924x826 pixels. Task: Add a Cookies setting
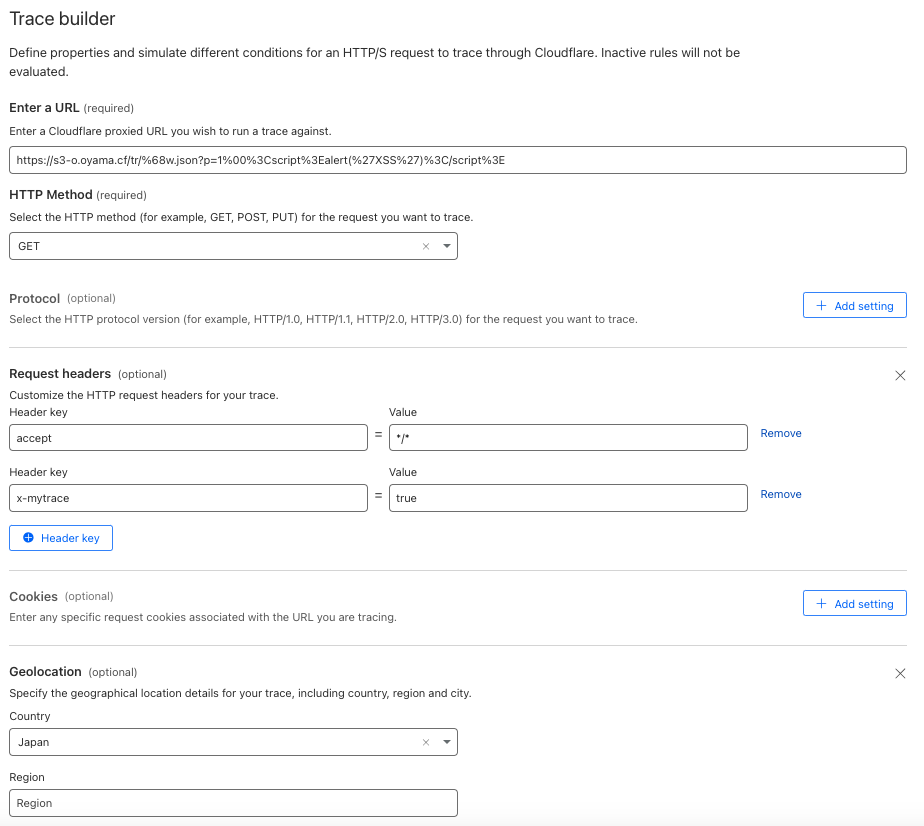coord(854,603)
